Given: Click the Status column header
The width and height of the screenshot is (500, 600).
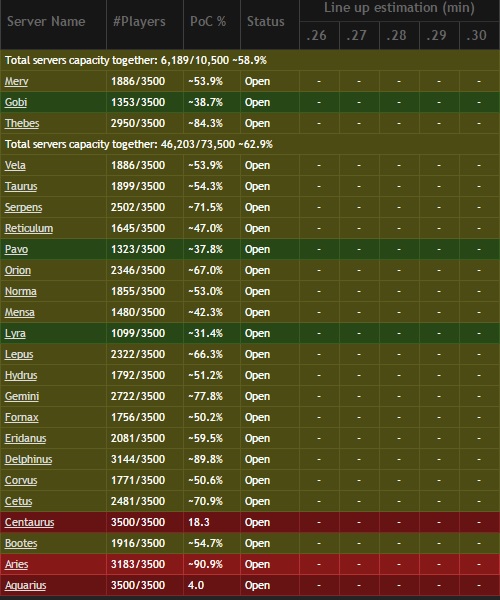Looking at the screenshot, I should (x=265, y=22).
